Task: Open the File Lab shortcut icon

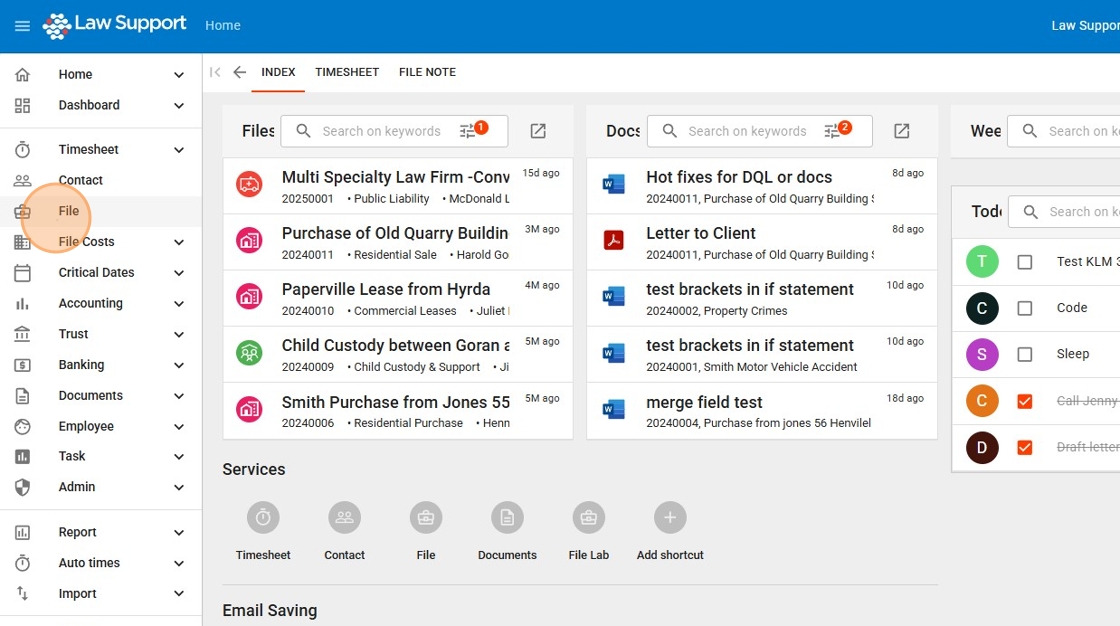Action: pos(588,518)
